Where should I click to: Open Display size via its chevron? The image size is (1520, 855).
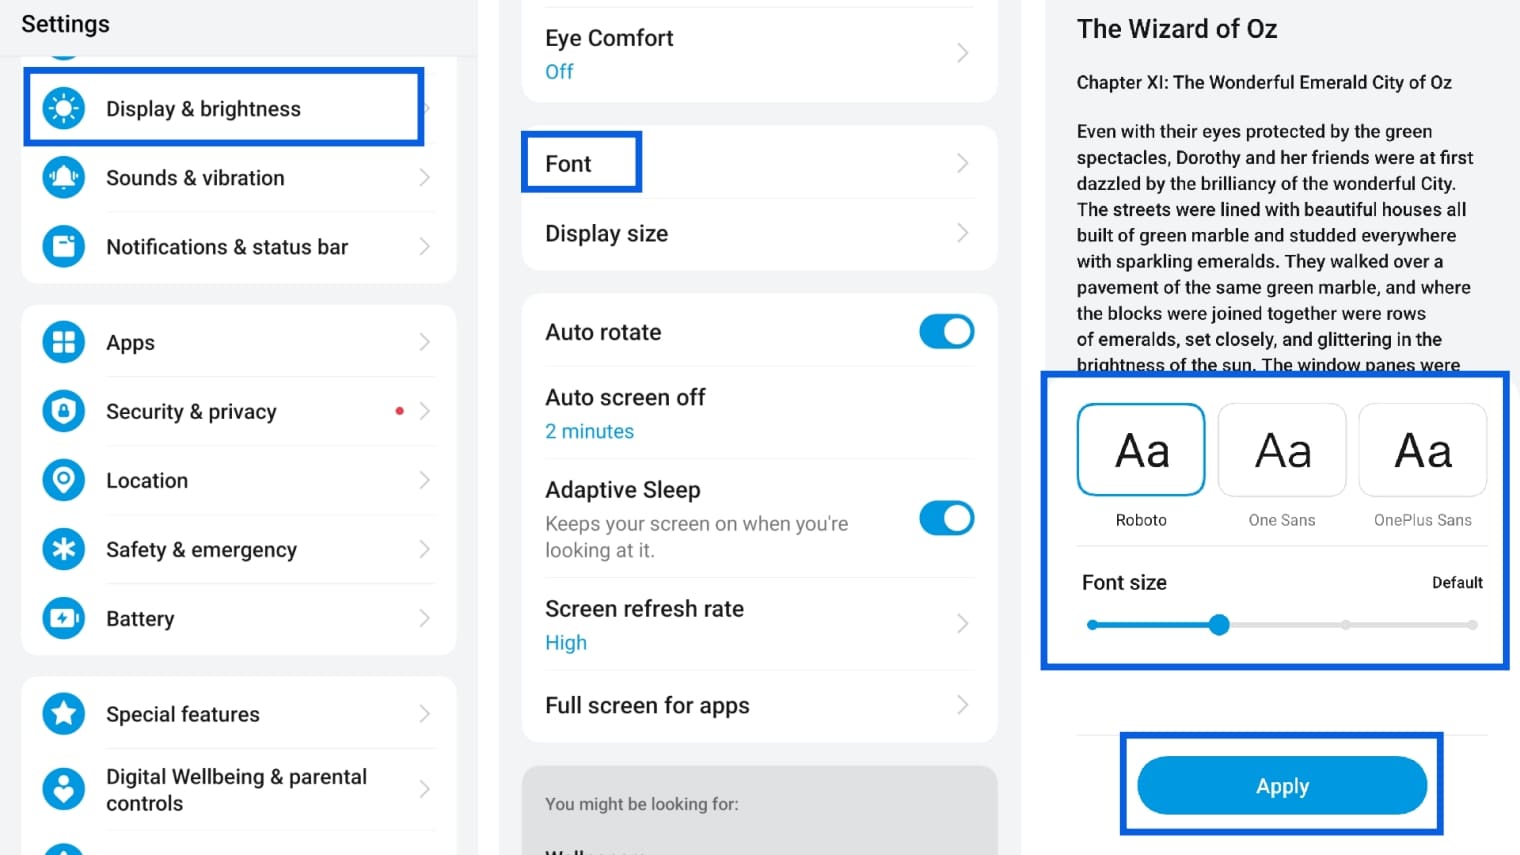pos(962,233)
